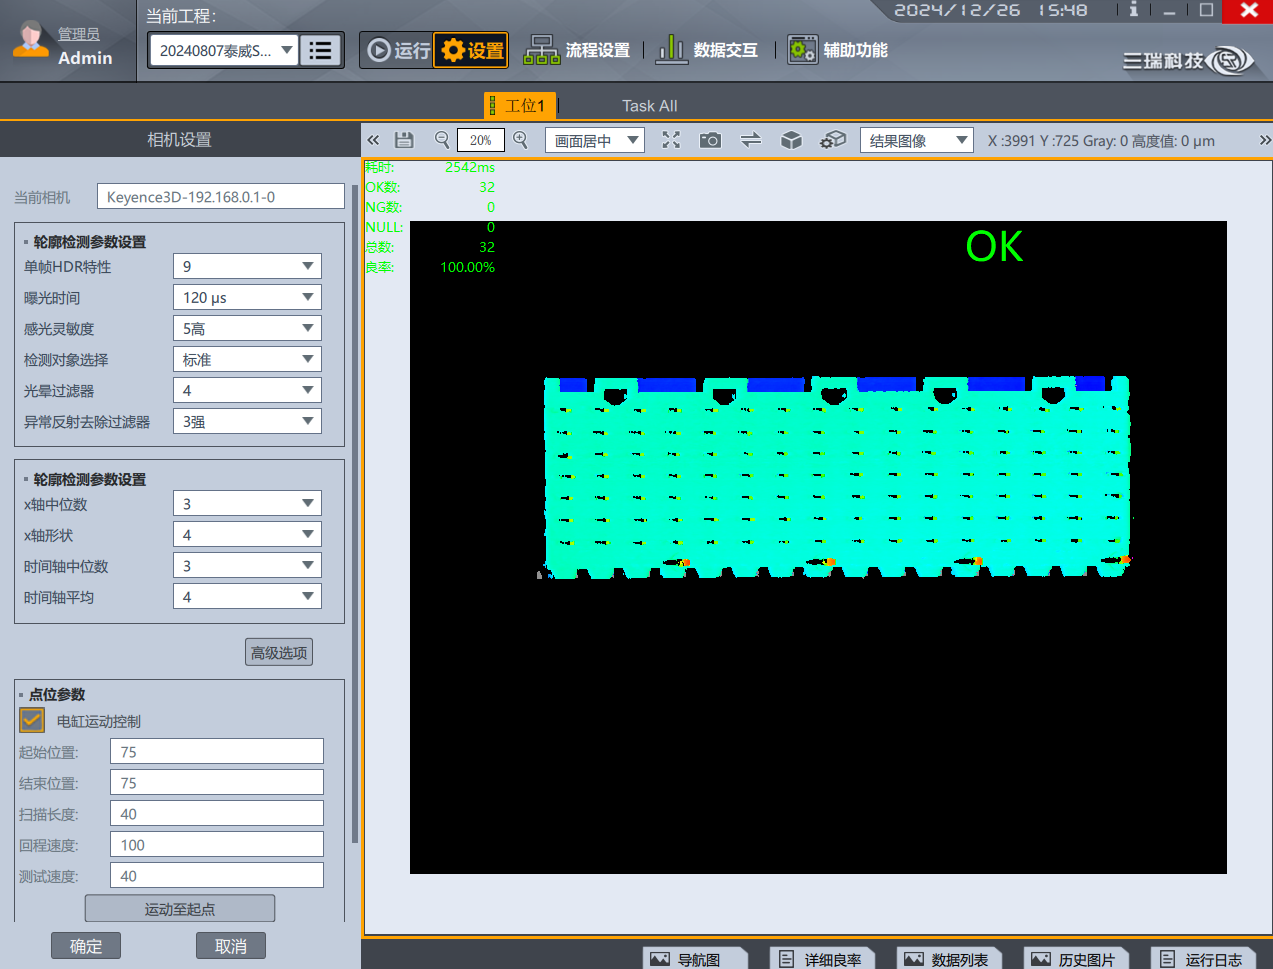This screenshot has height=969, width=1273.
Task: Open the 结果图像 image type dropdown
Action: 916,141
